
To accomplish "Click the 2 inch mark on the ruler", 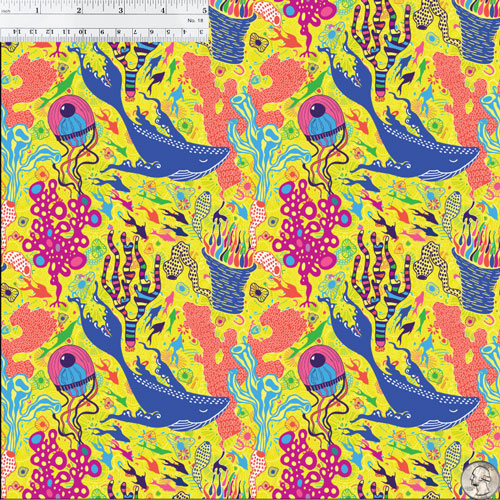I will [x=79, y=10].
